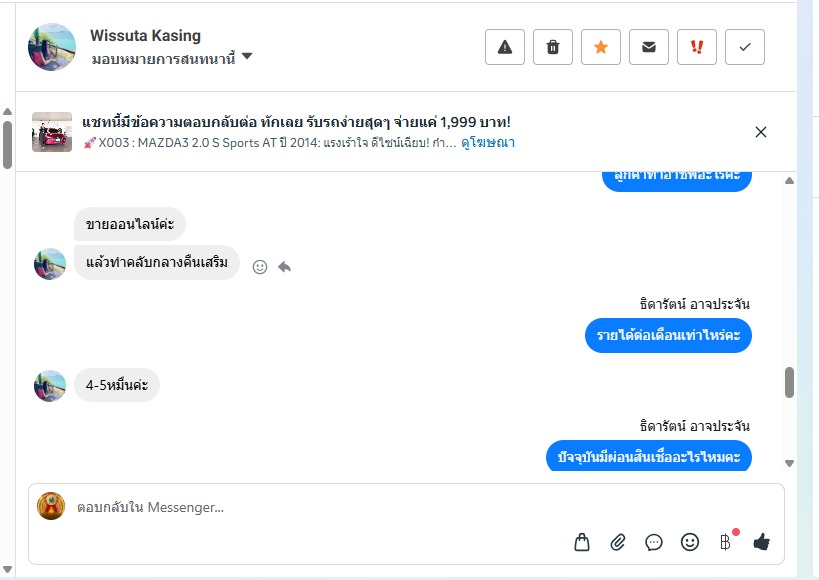The width and height of the screenshot is (819, 580).
Task: Click the Mazda ad thumbnail image
Action: pos(52,132)
